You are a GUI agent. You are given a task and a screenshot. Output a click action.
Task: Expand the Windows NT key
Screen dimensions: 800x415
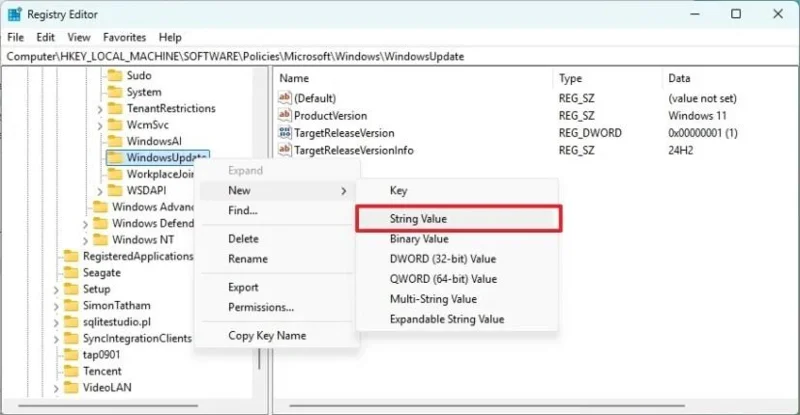(x=85, y=240)
